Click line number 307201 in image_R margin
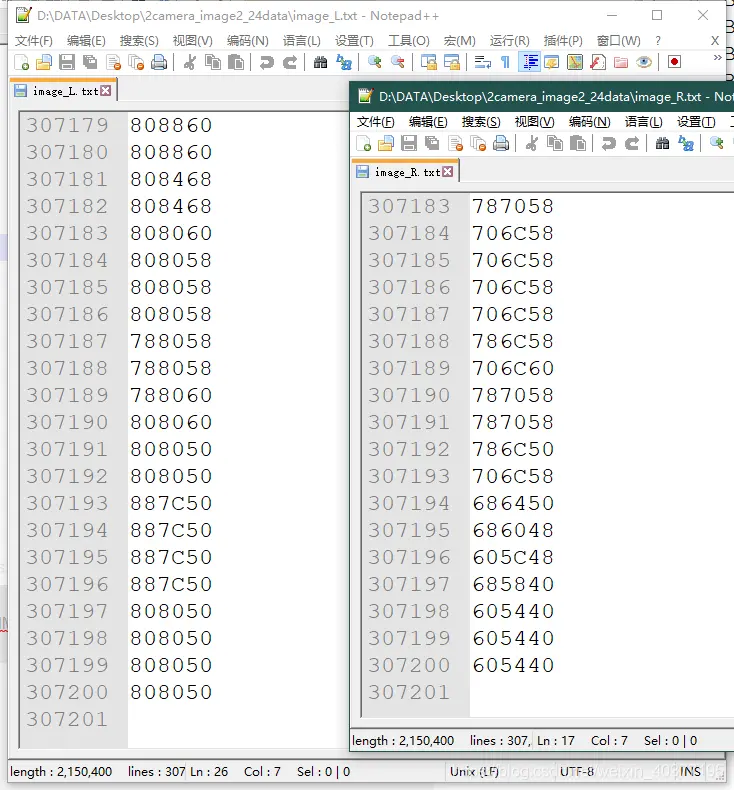The height and width of the screenshot is (790, 734). click(409, 692)
